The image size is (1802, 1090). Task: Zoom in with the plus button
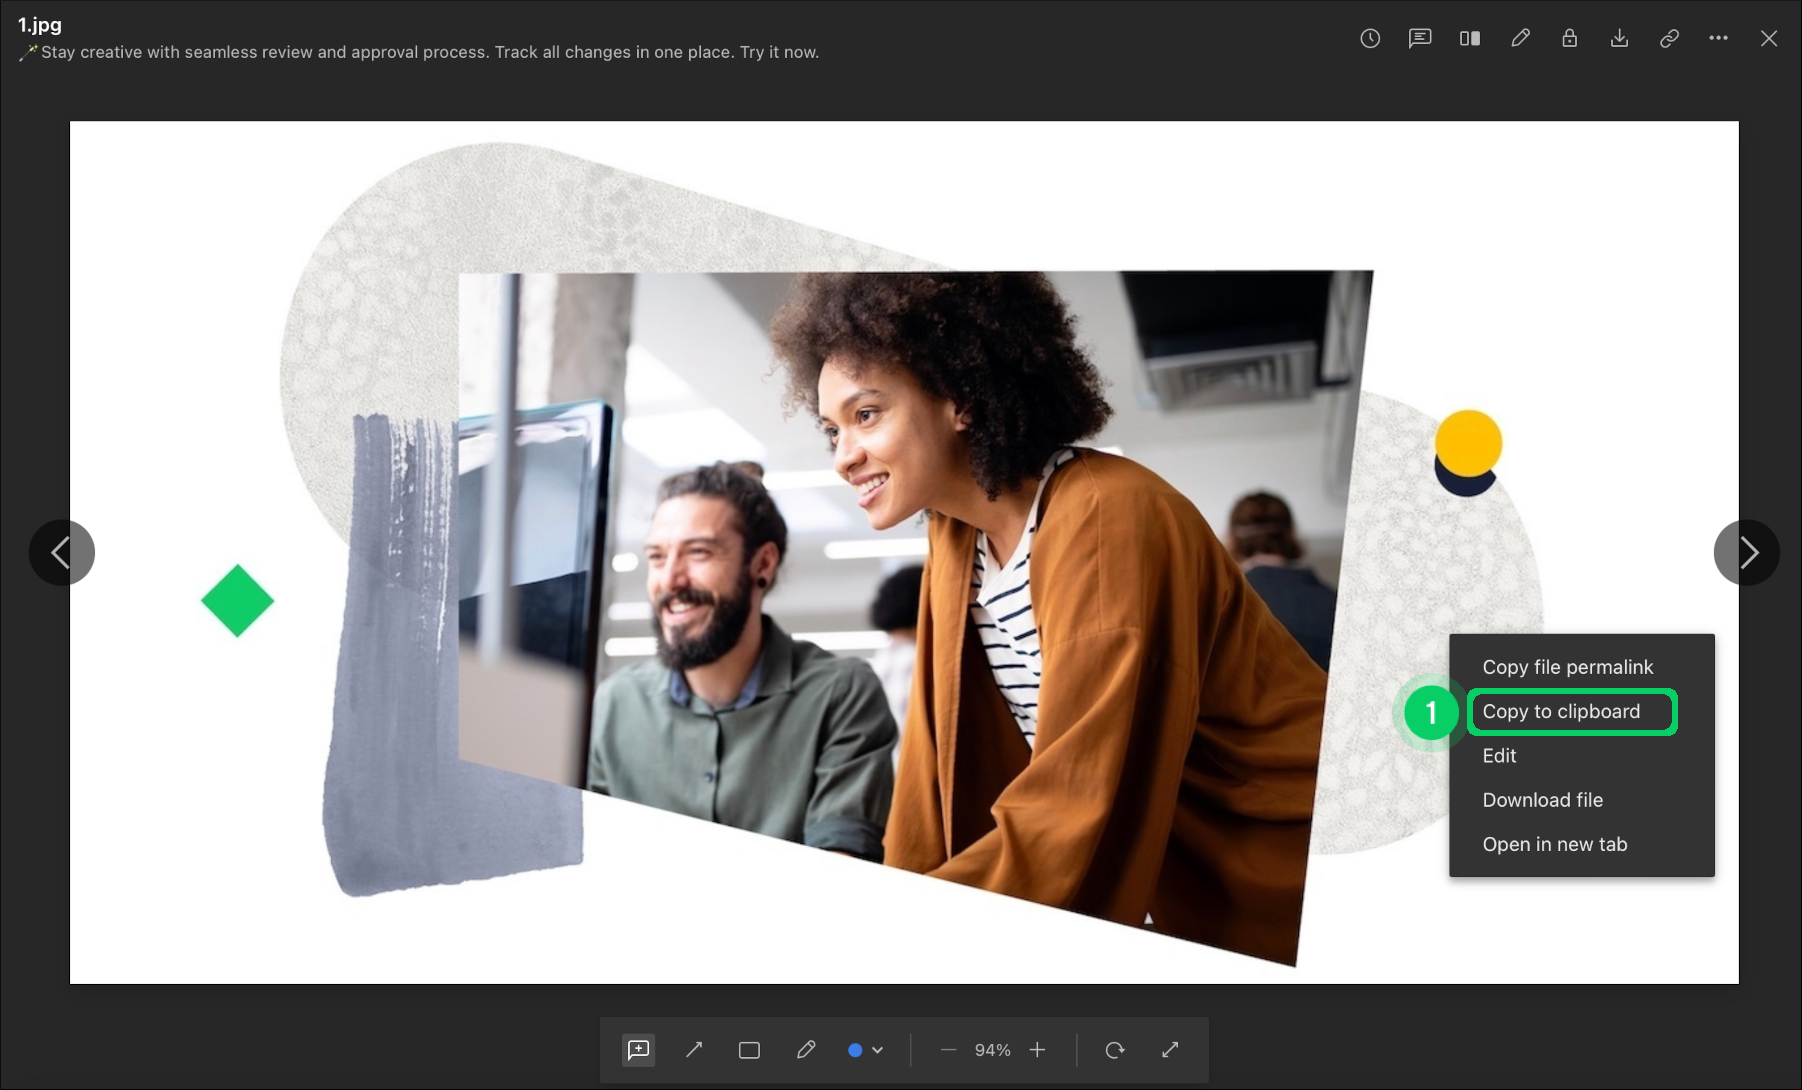(x=1037, y=1050)
